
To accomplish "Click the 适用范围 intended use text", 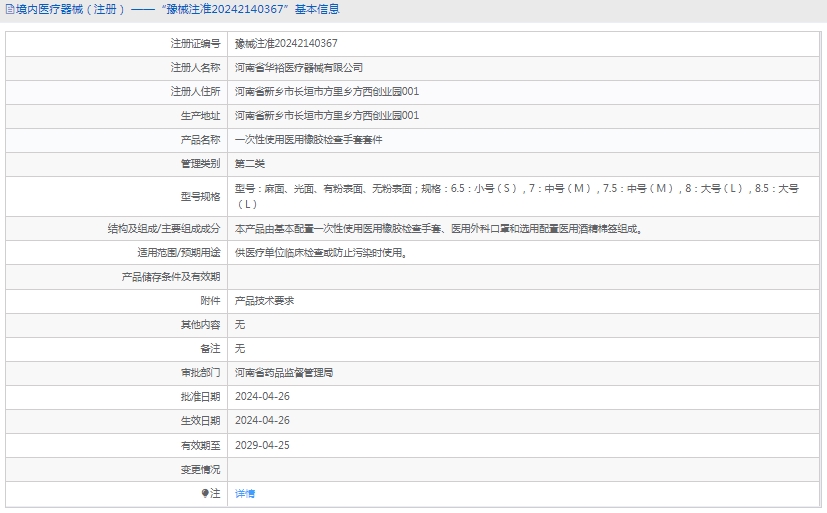I will pos(320,253).
